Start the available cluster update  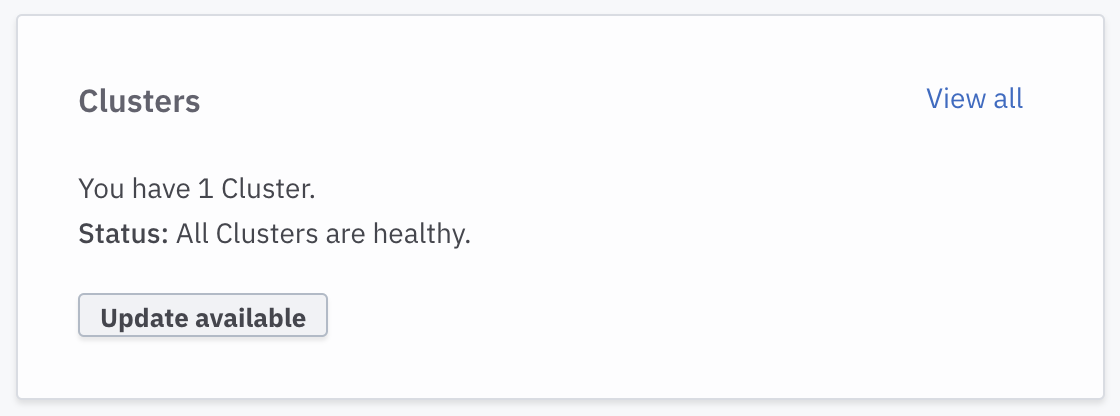point(203,318)
